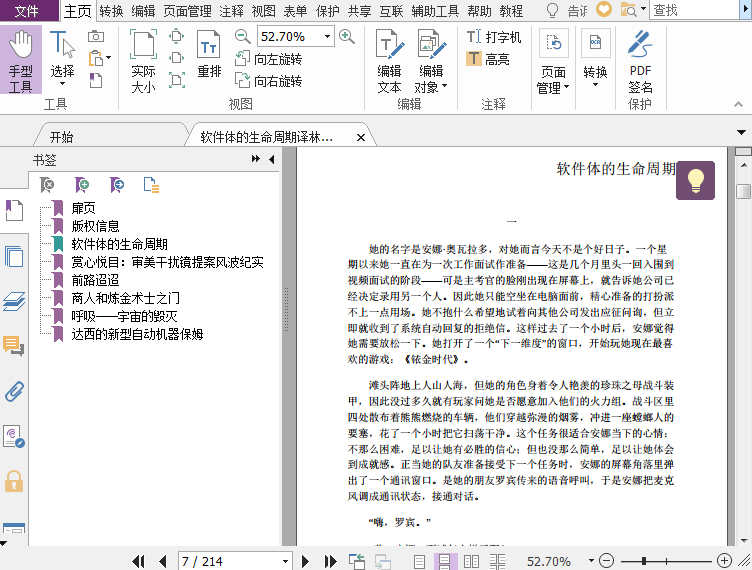Jump to the last page
This screenshot has height=570, width=752.
(x=330, y=561)
